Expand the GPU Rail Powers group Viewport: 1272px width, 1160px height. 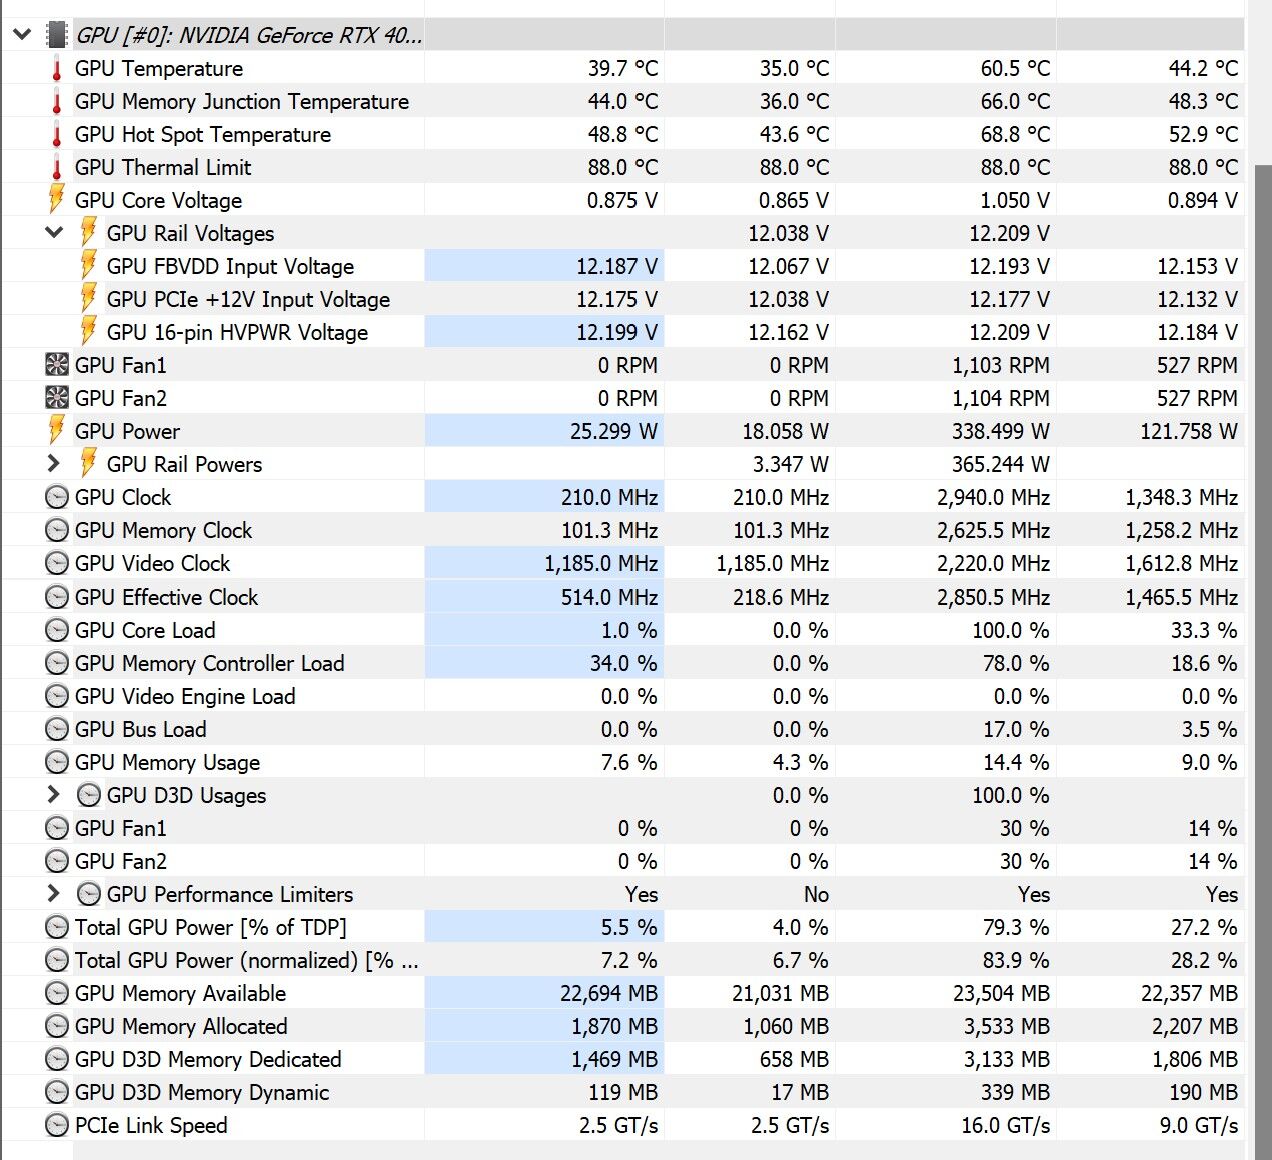click(x=54, y=463)
